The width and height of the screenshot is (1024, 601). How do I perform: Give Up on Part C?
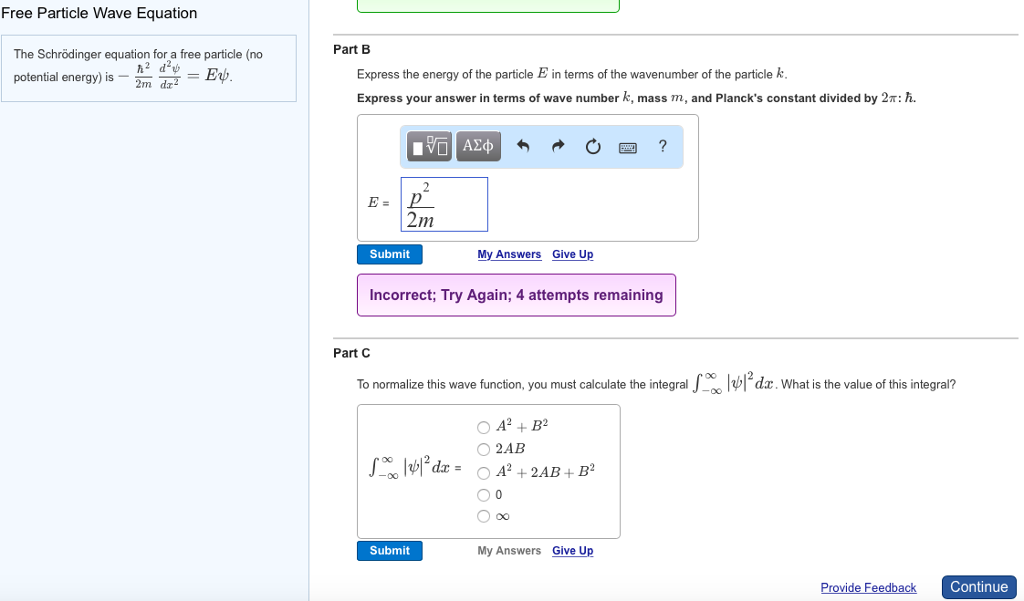coord(572,550)
